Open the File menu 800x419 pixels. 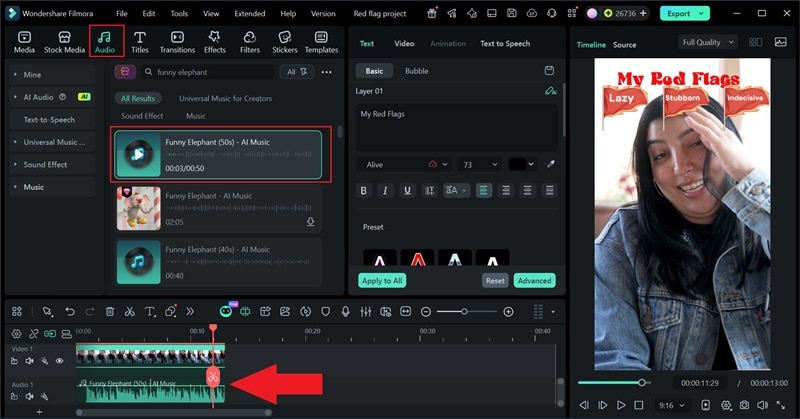click(121, 14)
